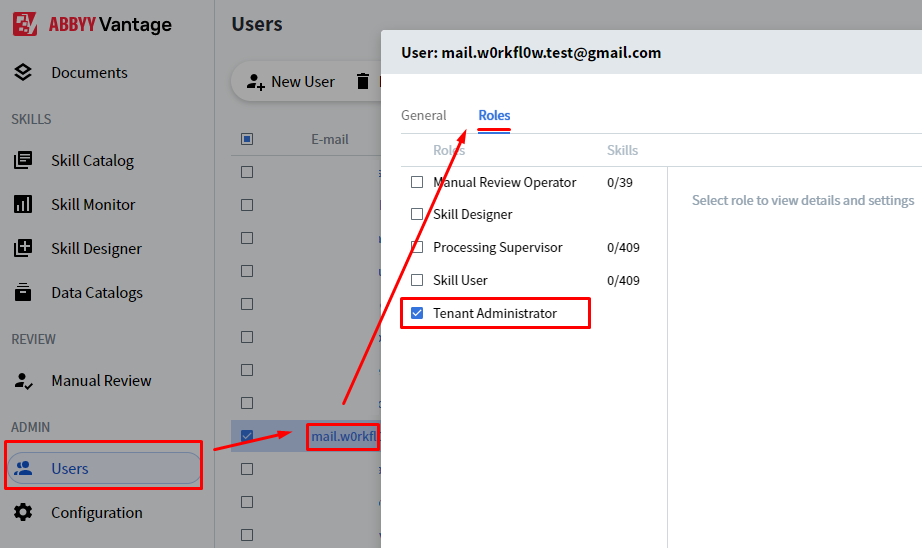Click Select role to view details text
The height and width of the screenshot is (548, 922).
pos(803,200)
